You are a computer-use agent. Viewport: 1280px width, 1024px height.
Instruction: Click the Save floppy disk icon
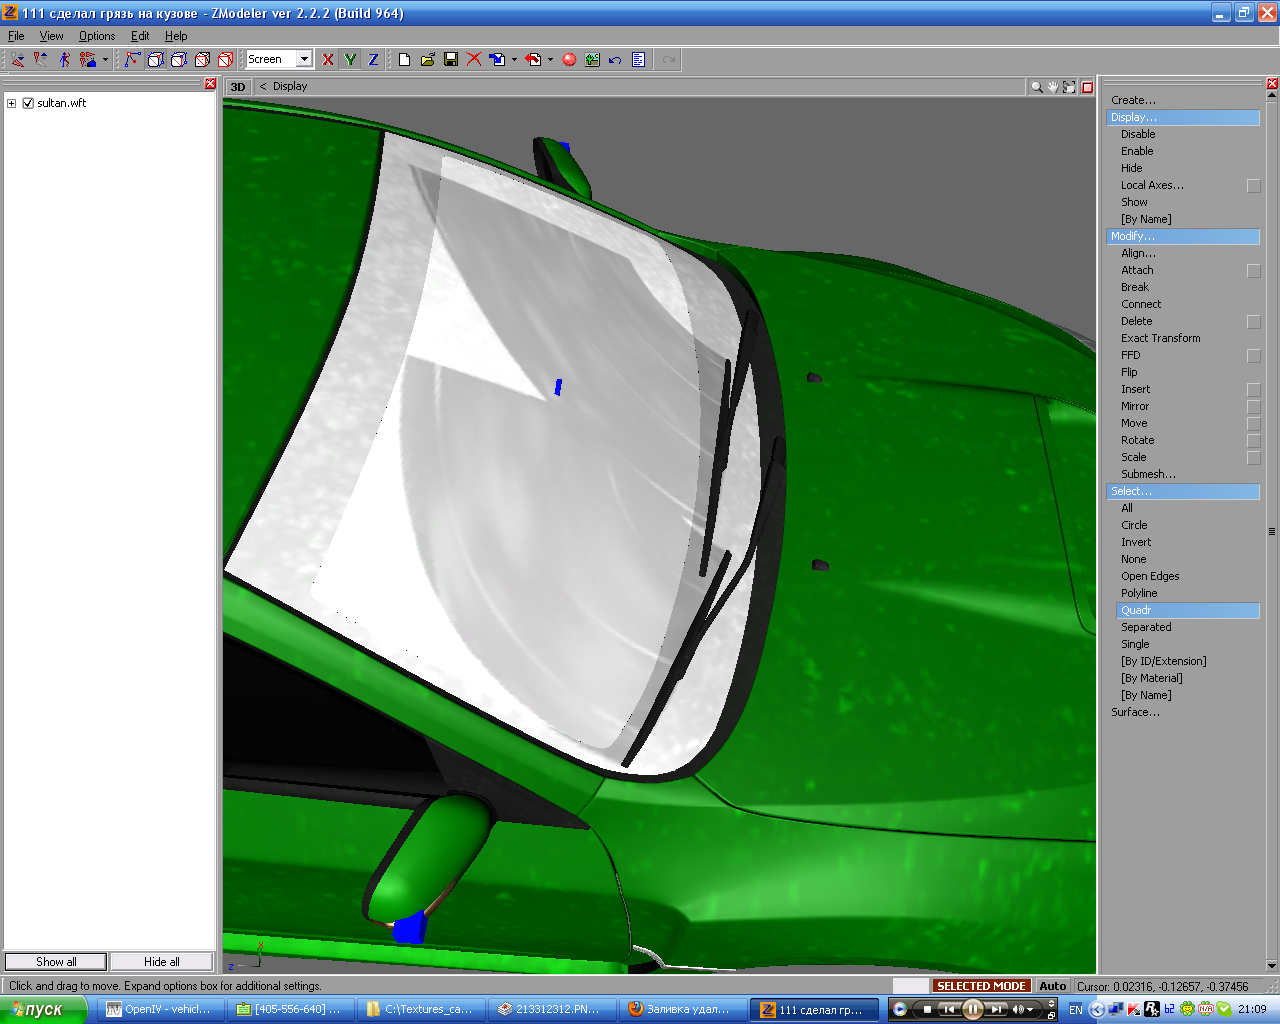451,60
